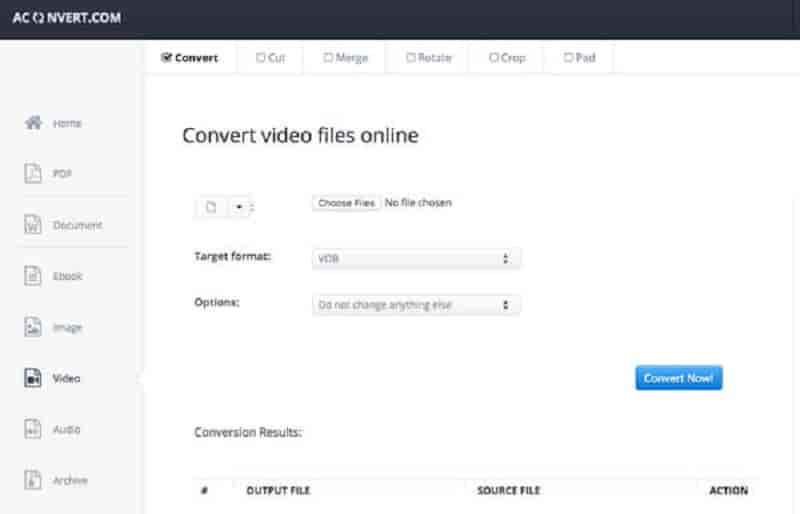Viewport: 800px width, 514px height.
Task: Open the PDF converter icon
Action: (x=33, y=174)
